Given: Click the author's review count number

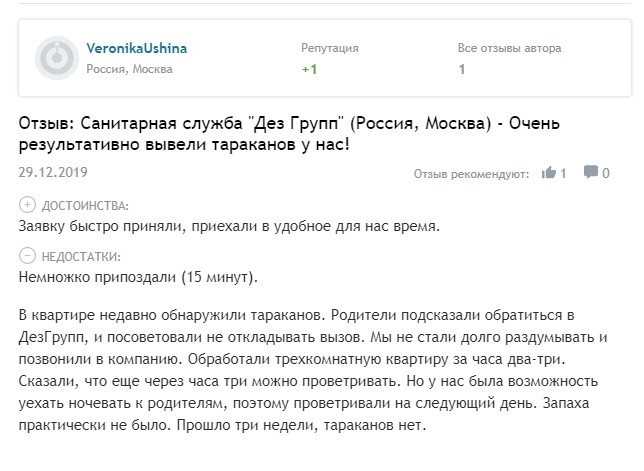Looking at the screenshot, I should 461,70.
